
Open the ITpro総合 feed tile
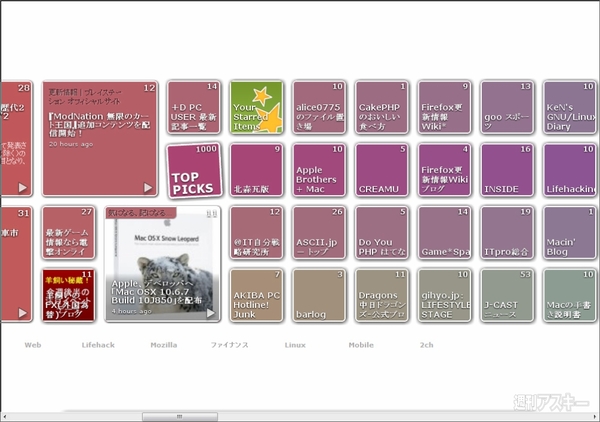click(x=507, y=233)
